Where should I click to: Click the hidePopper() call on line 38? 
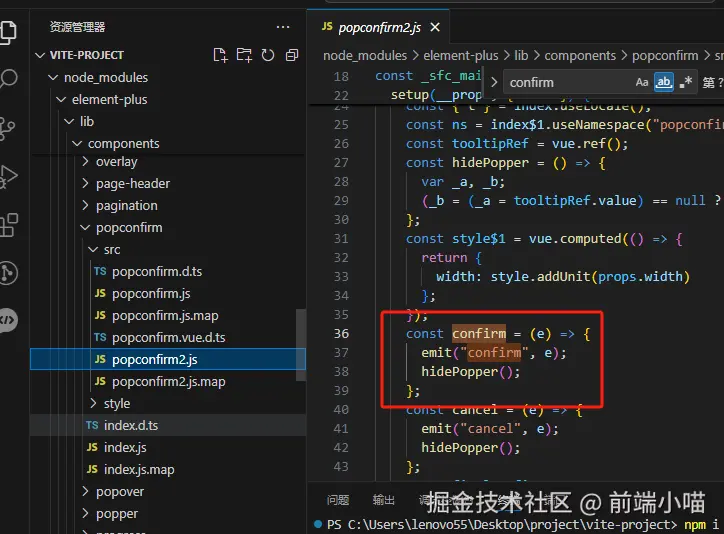pos(471,372)
